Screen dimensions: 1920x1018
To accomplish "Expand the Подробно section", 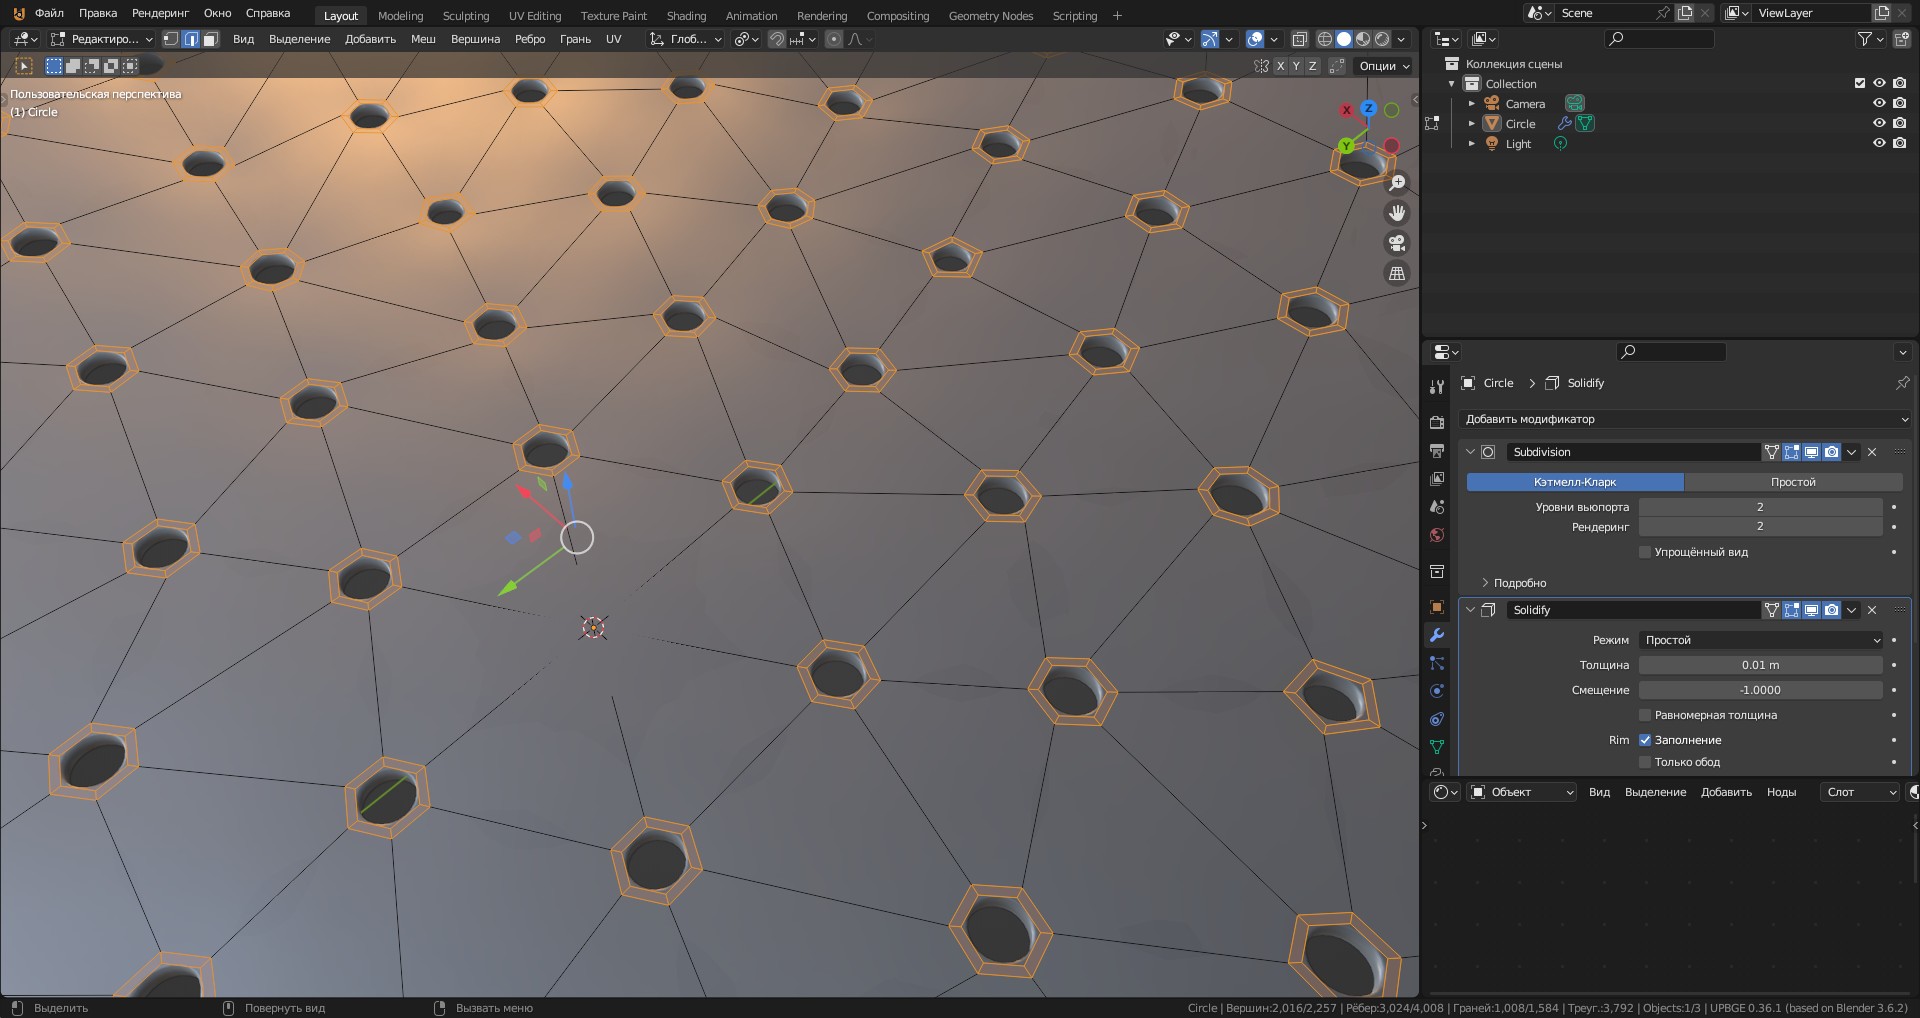I will [1513, 583].
